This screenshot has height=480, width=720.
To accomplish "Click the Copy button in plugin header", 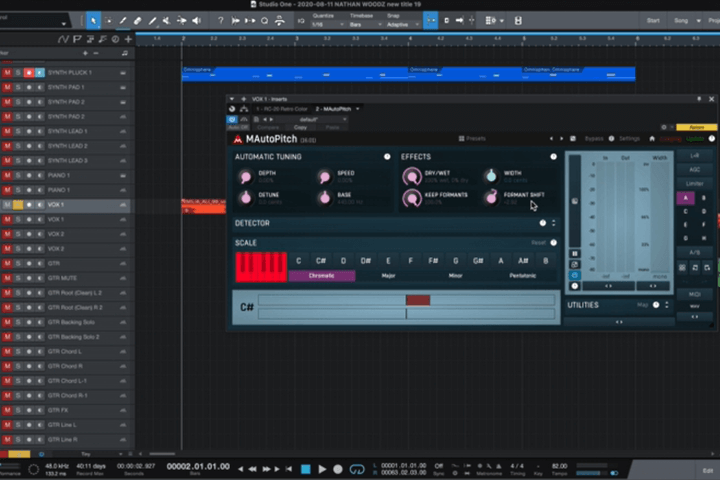I will [x=300, y=128].
